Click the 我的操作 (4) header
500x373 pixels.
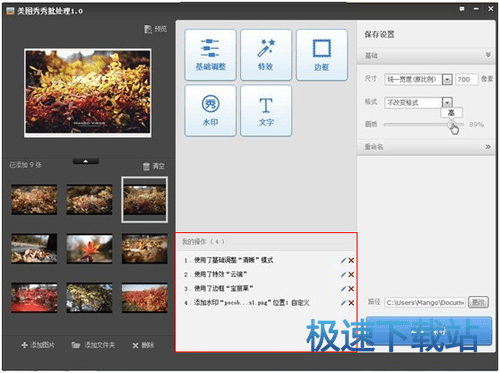coord(203,241)
